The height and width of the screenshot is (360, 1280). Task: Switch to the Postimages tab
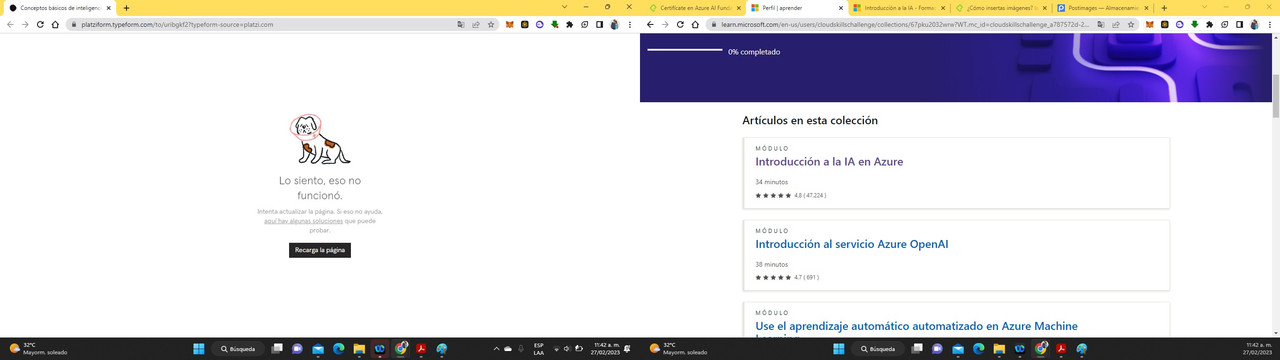point(1103,8)
